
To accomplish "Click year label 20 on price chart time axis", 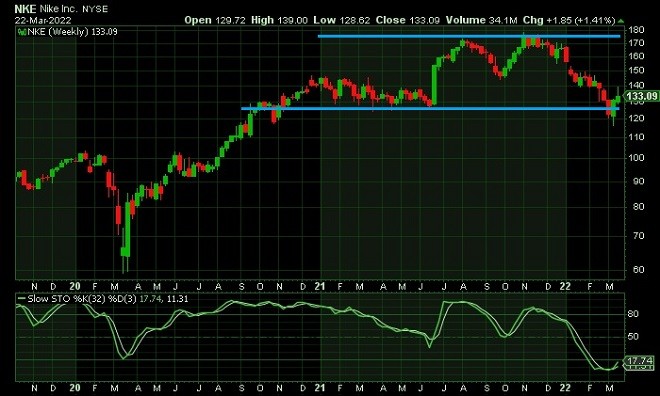I will pyautogui.click(x=75, y=287).
